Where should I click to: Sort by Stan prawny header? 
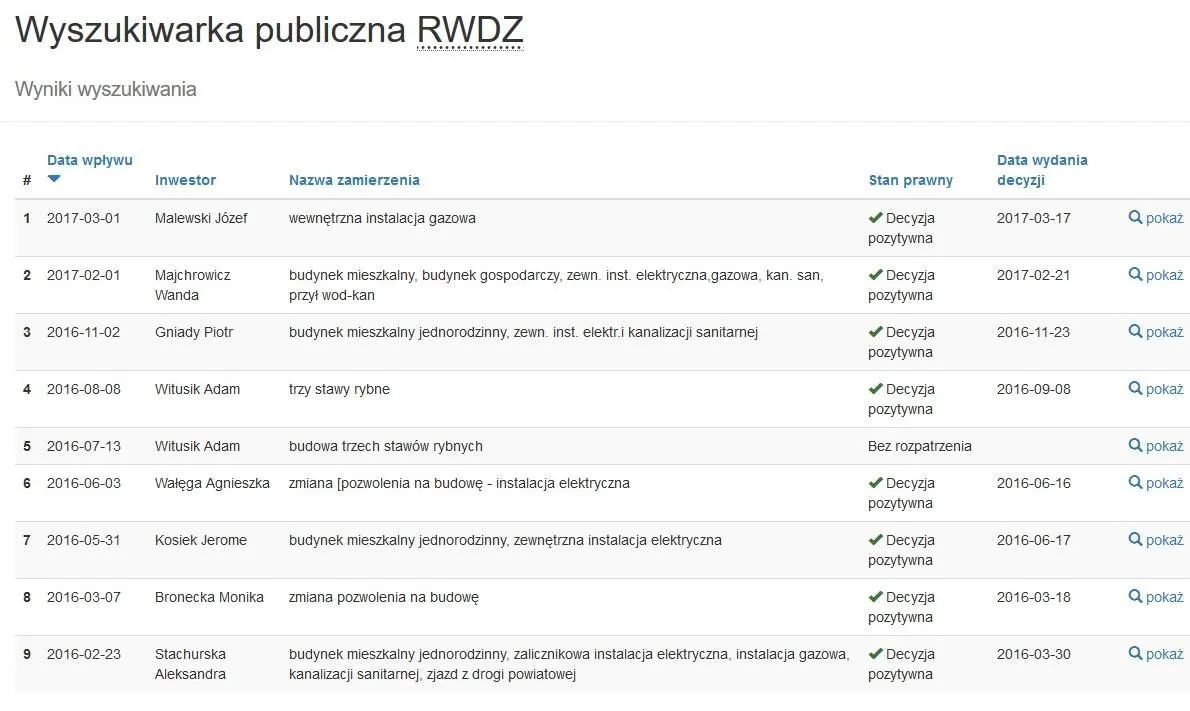(910, 180)
